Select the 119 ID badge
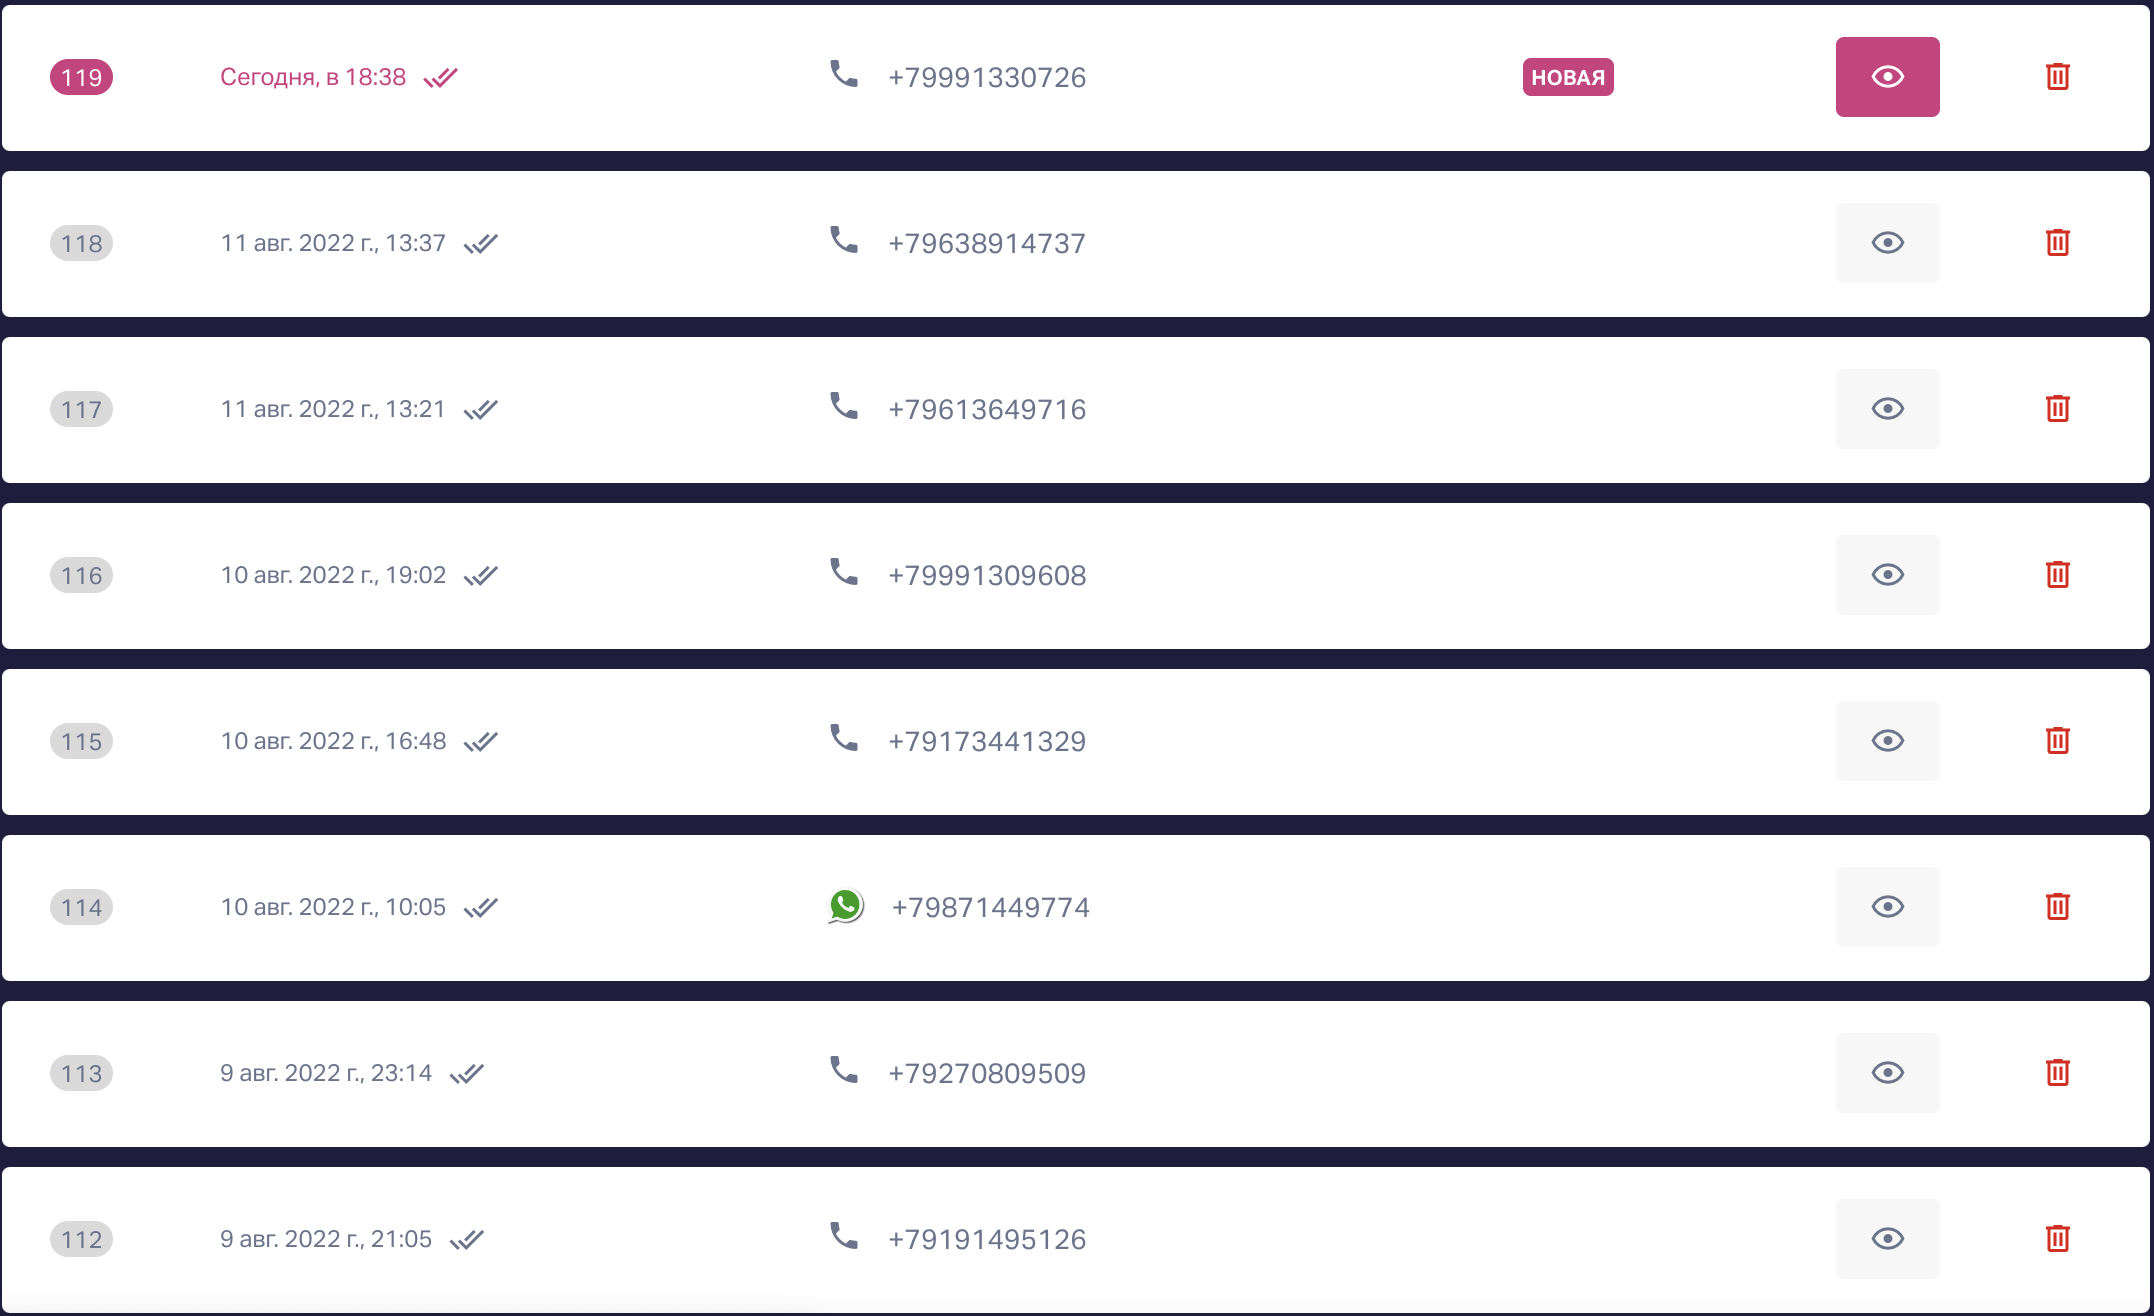The width and height of the screenshot is (2154, 1316). (81, 77)
